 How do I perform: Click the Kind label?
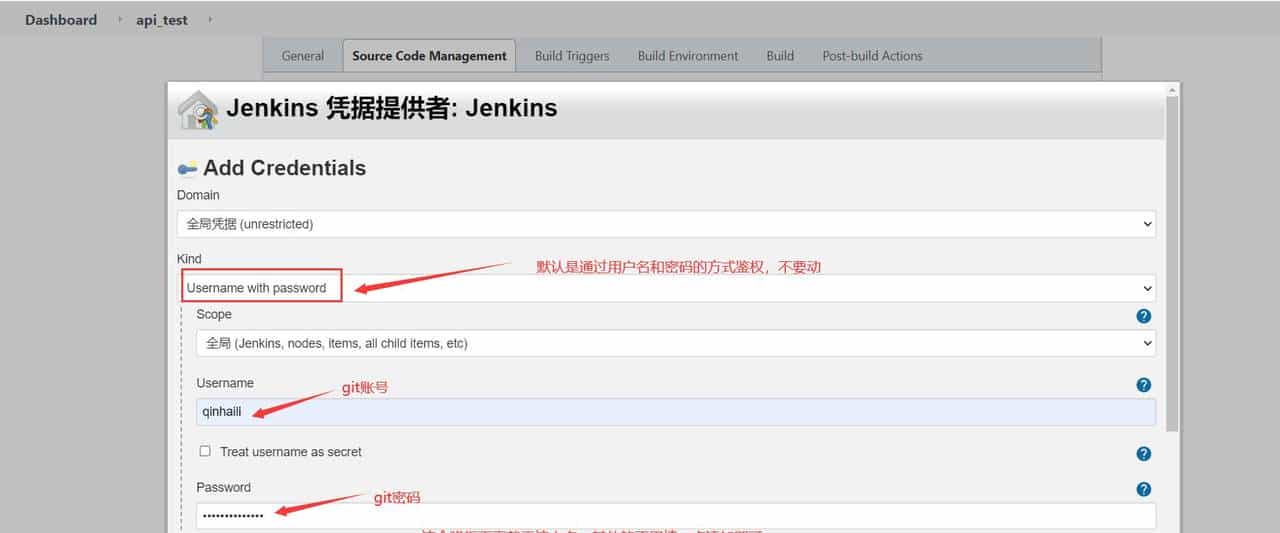click(x=189, y=259)
